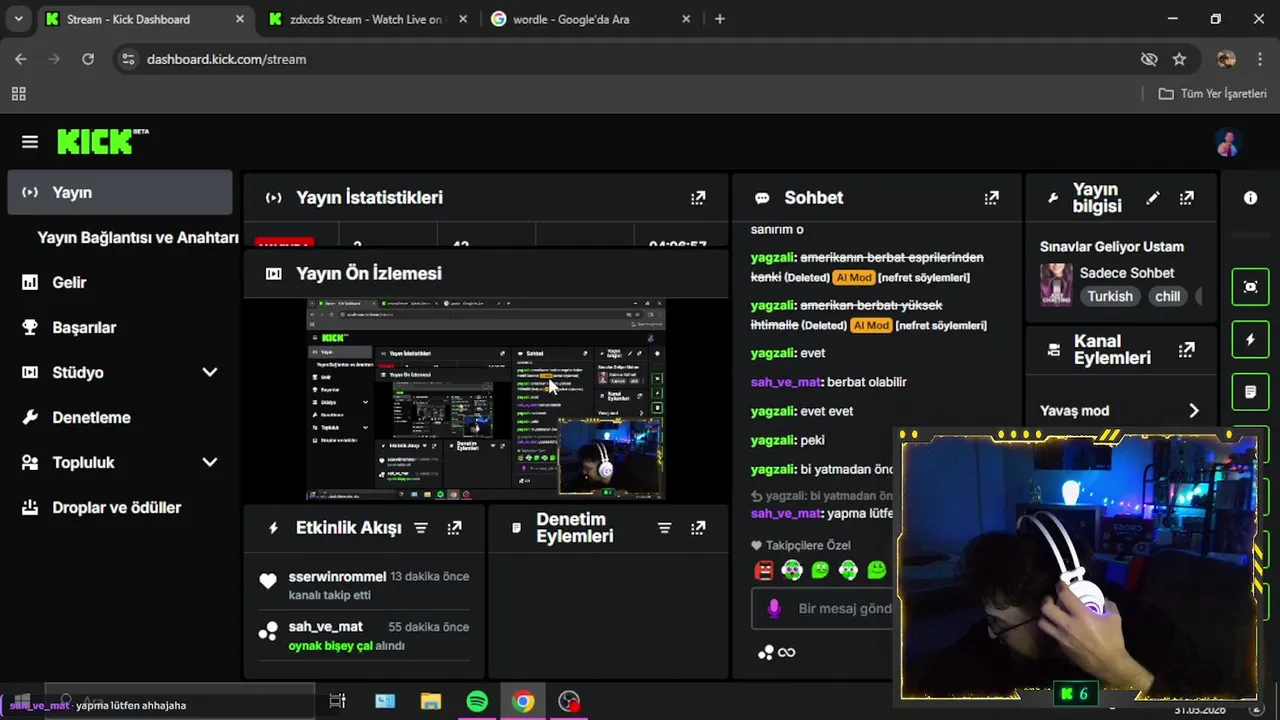Click the channel points icon below chat input
Screen dimensions: 1280x720
tap(766, 653)
